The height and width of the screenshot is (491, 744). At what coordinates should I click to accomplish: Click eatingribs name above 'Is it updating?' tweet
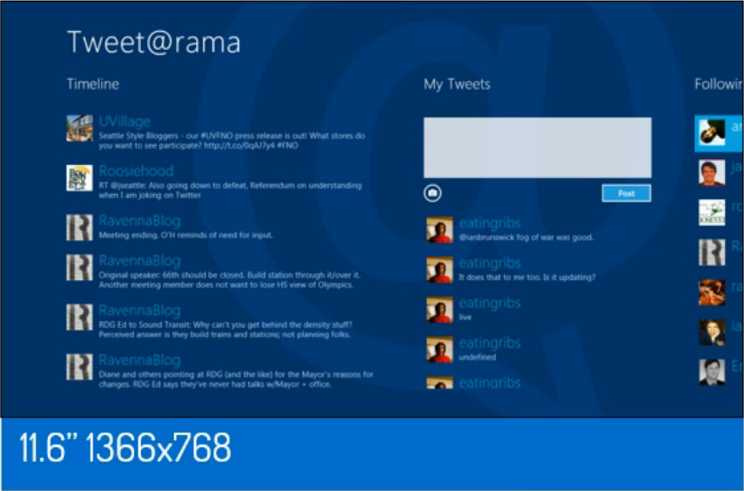click(x=490, y=263)
